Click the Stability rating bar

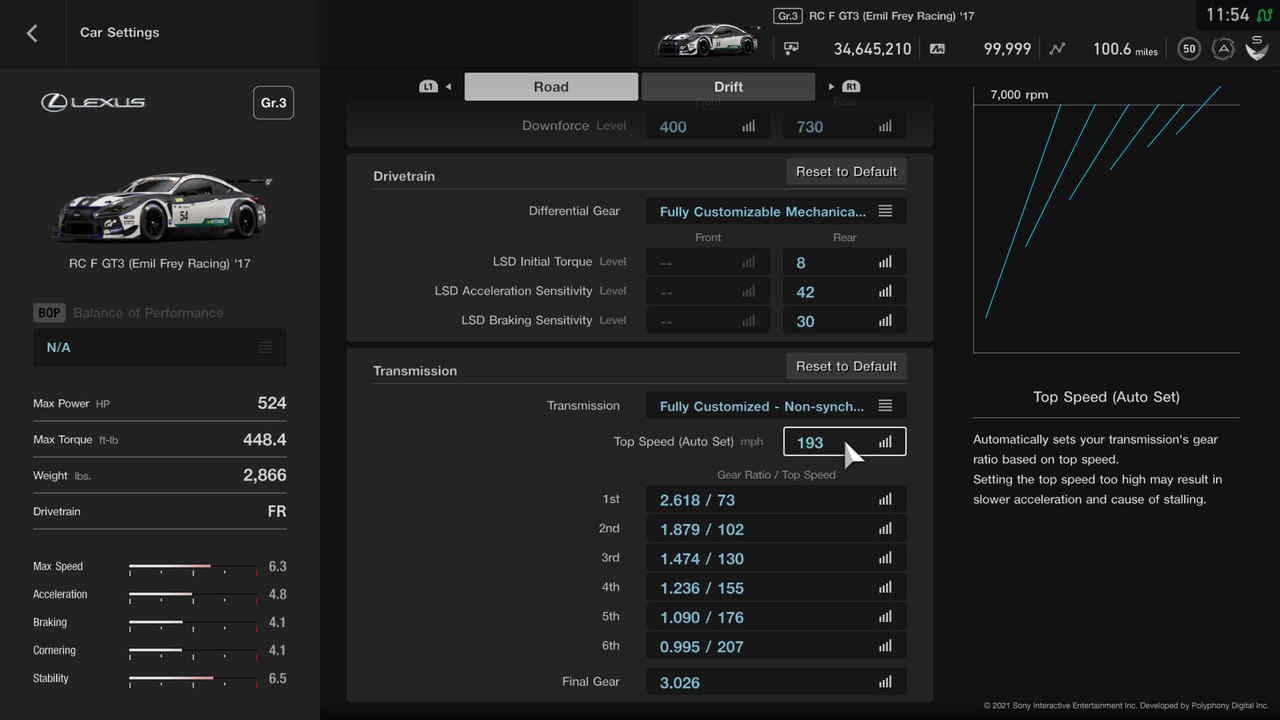(x=193, y=679)
